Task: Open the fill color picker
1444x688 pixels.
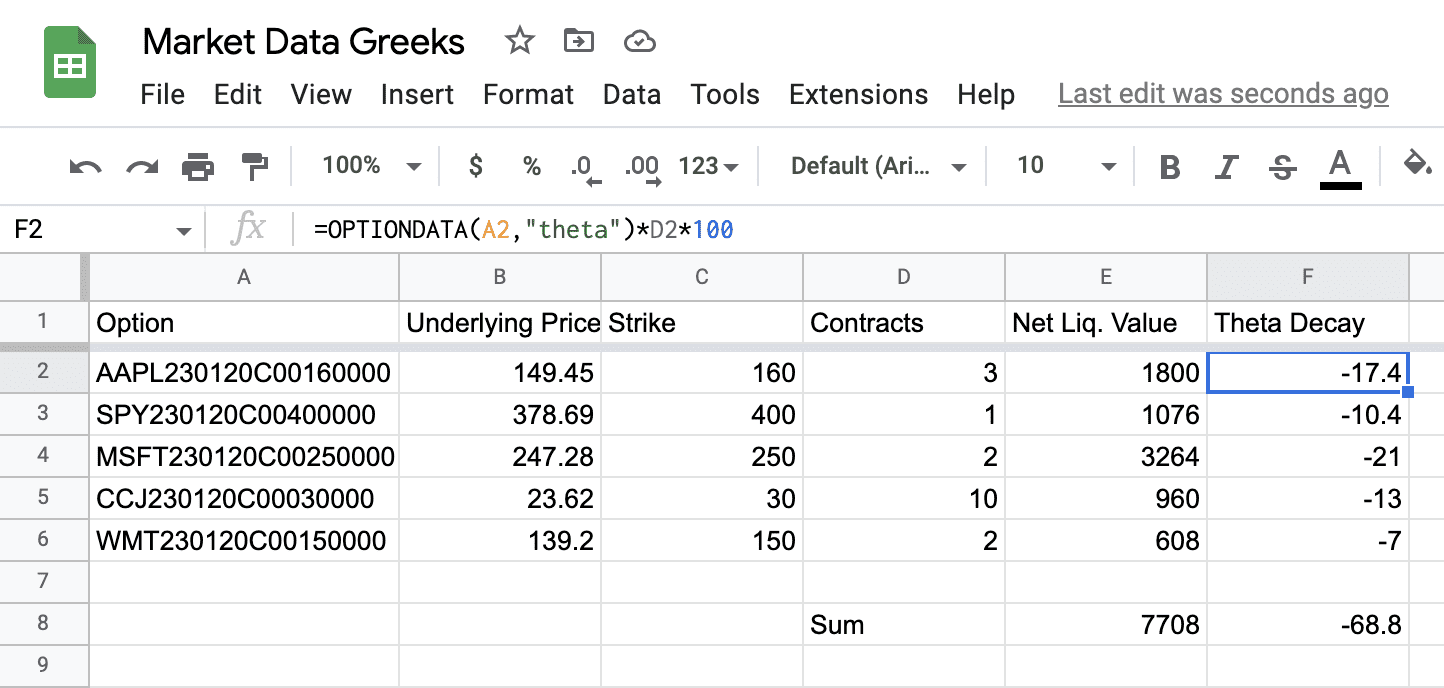Action: pyautogui.click(x=1417, y=165)
